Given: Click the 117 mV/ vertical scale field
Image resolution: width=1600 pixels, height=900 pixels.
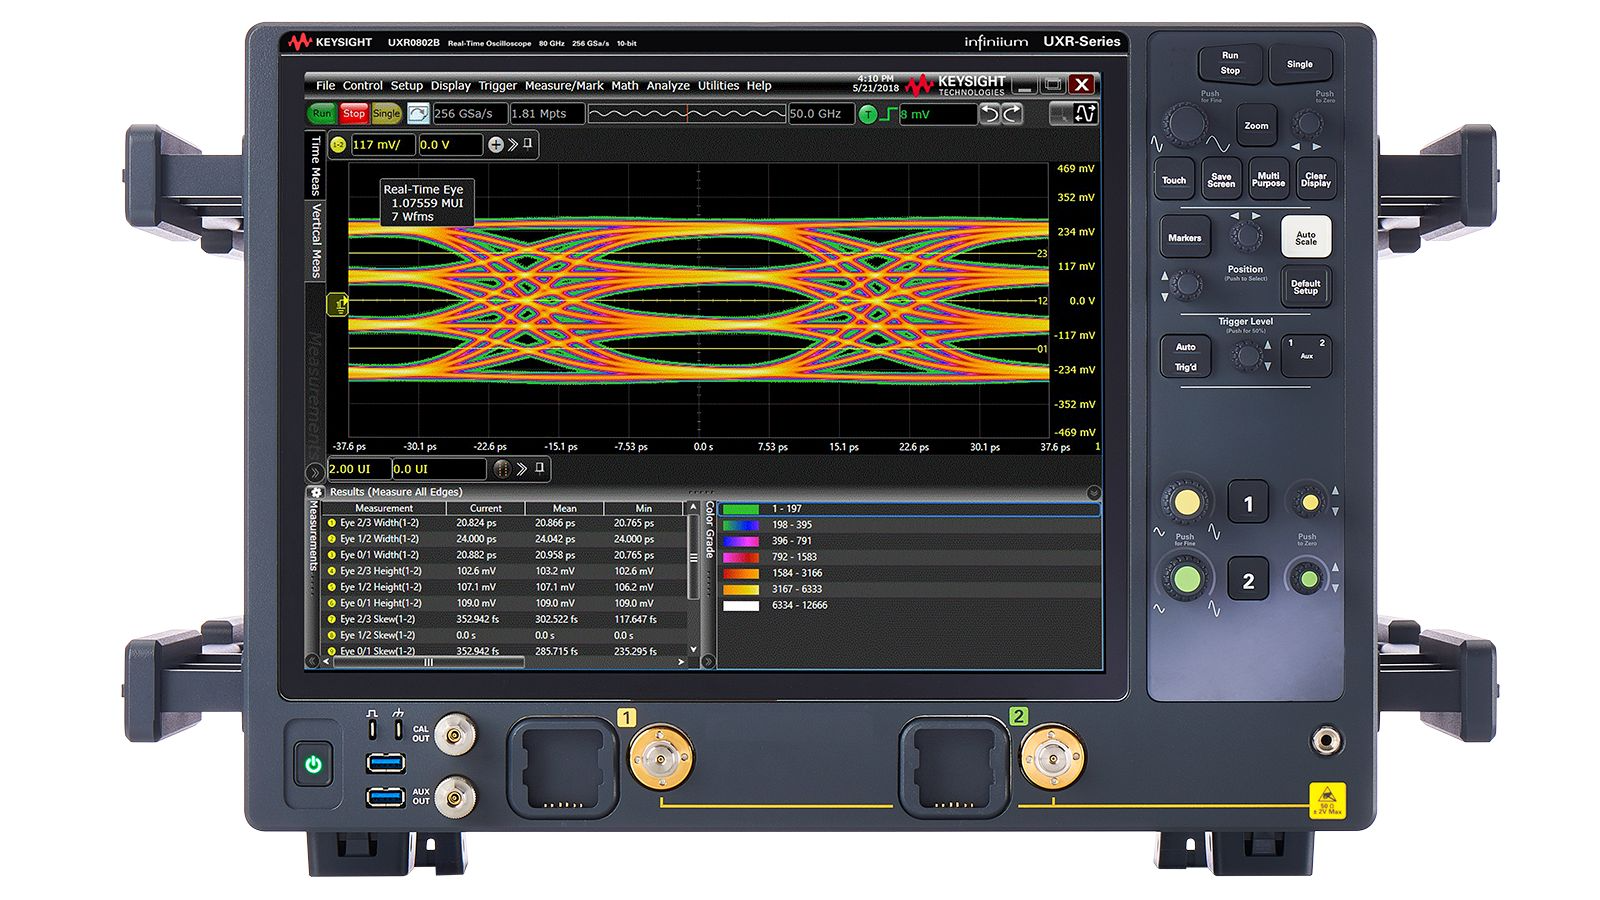Looking at the screenshot, I should (381, 145).
